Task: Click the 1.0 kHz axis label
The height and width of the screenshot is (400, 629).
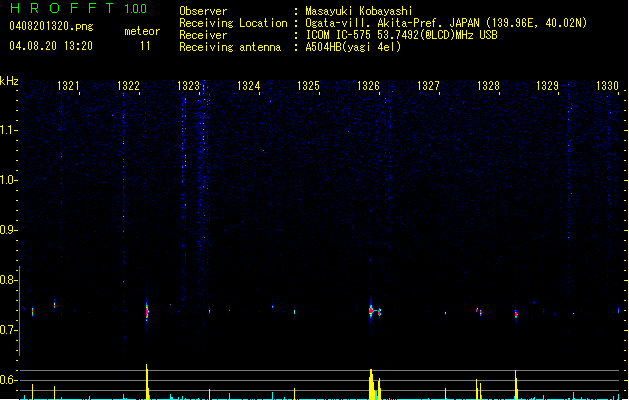Action: (8, 180)
